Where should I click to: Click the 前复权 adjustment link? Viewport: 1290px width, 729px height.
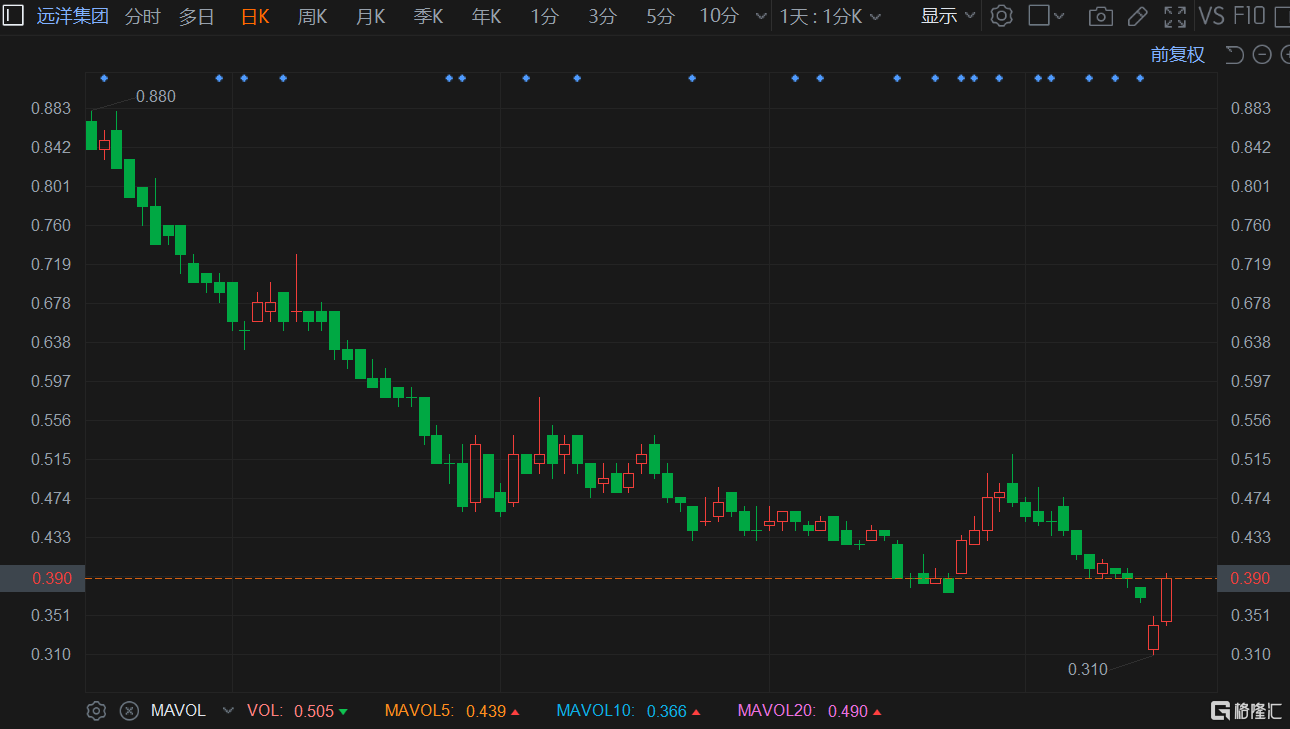[1178, 55]
